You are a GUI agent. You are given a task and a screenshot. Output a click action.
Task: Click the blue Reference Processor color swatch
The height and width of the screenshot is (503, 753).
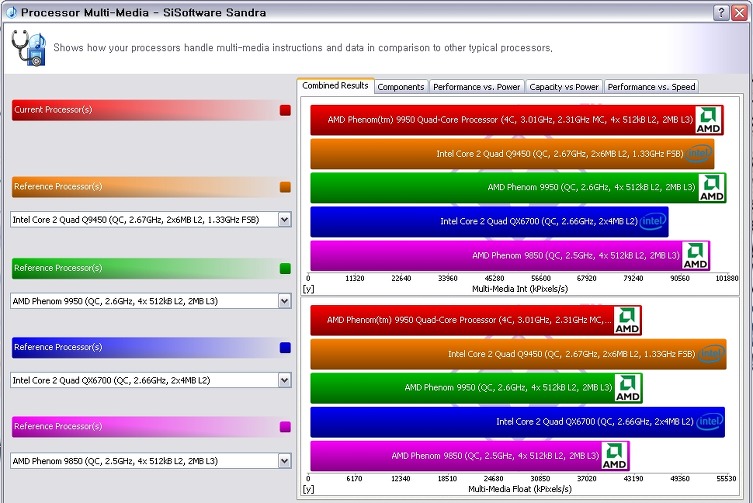pos(285,348)
